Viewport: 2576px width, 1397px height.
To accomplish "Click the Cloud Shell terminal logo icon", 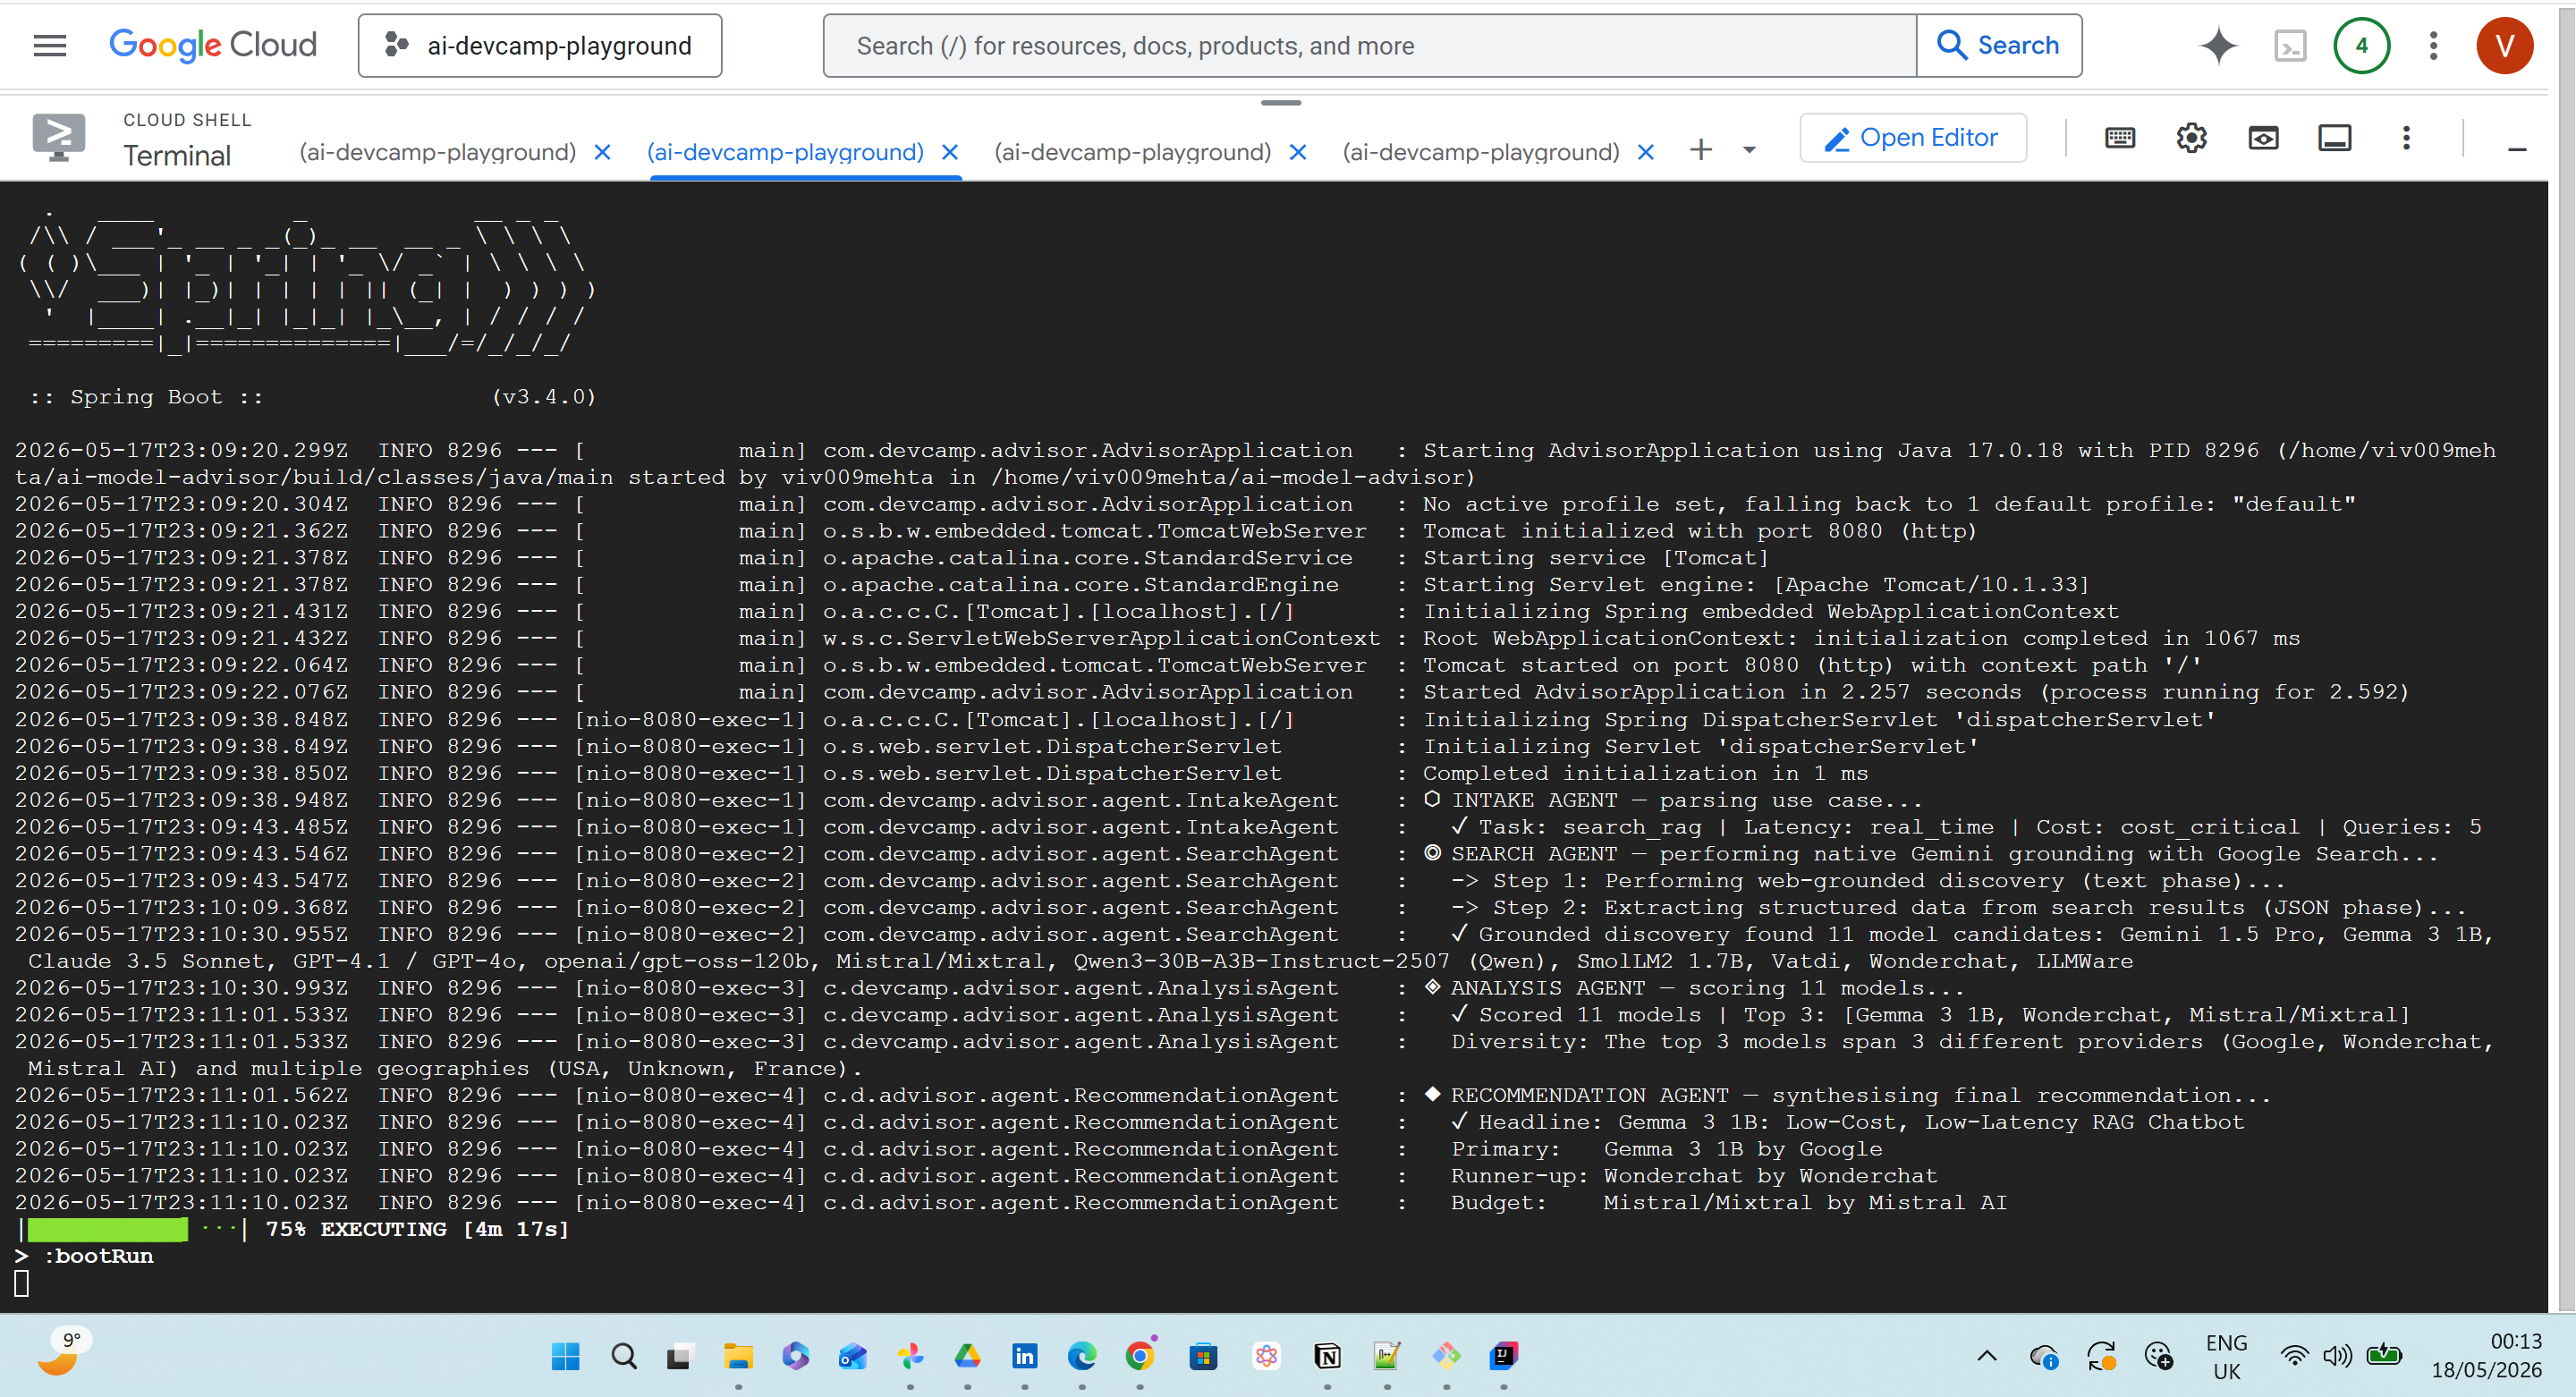I will click(x=58, y=137).
